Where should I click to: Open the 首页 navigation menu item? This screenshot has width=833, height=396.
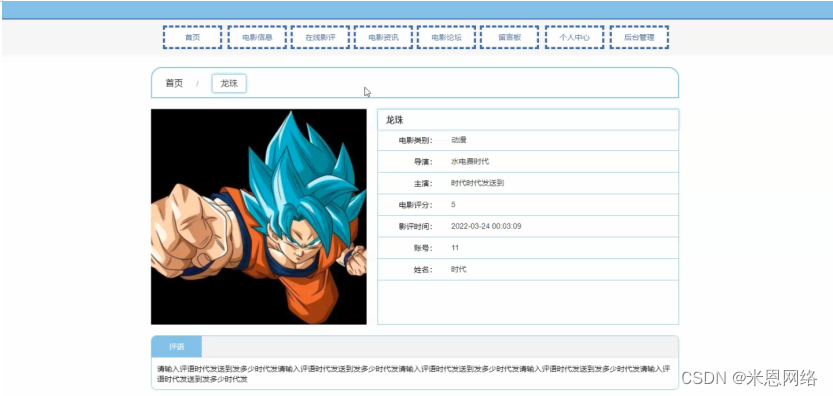192,37
